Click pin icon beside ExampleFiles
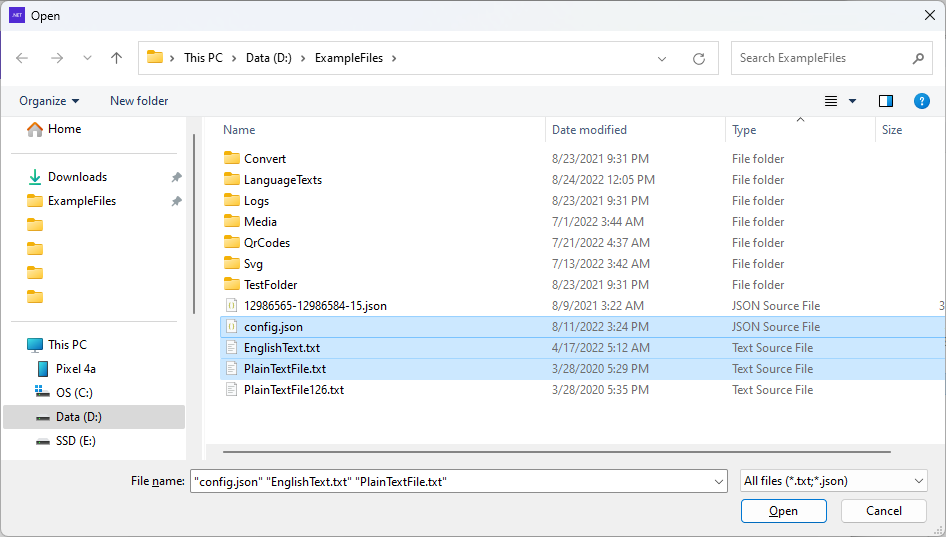This screenshot has width=946, height=537. [x=176, y=201]
